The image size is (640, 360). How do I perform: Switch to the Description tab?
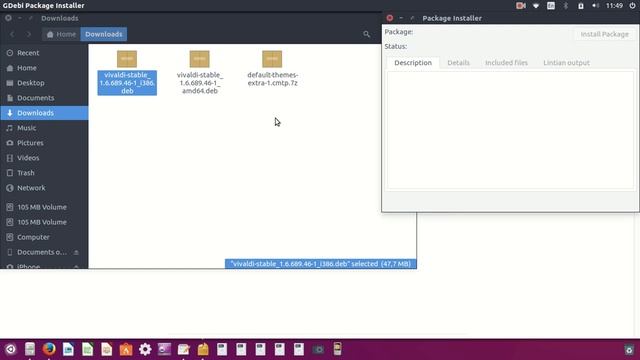click(413, 63)
